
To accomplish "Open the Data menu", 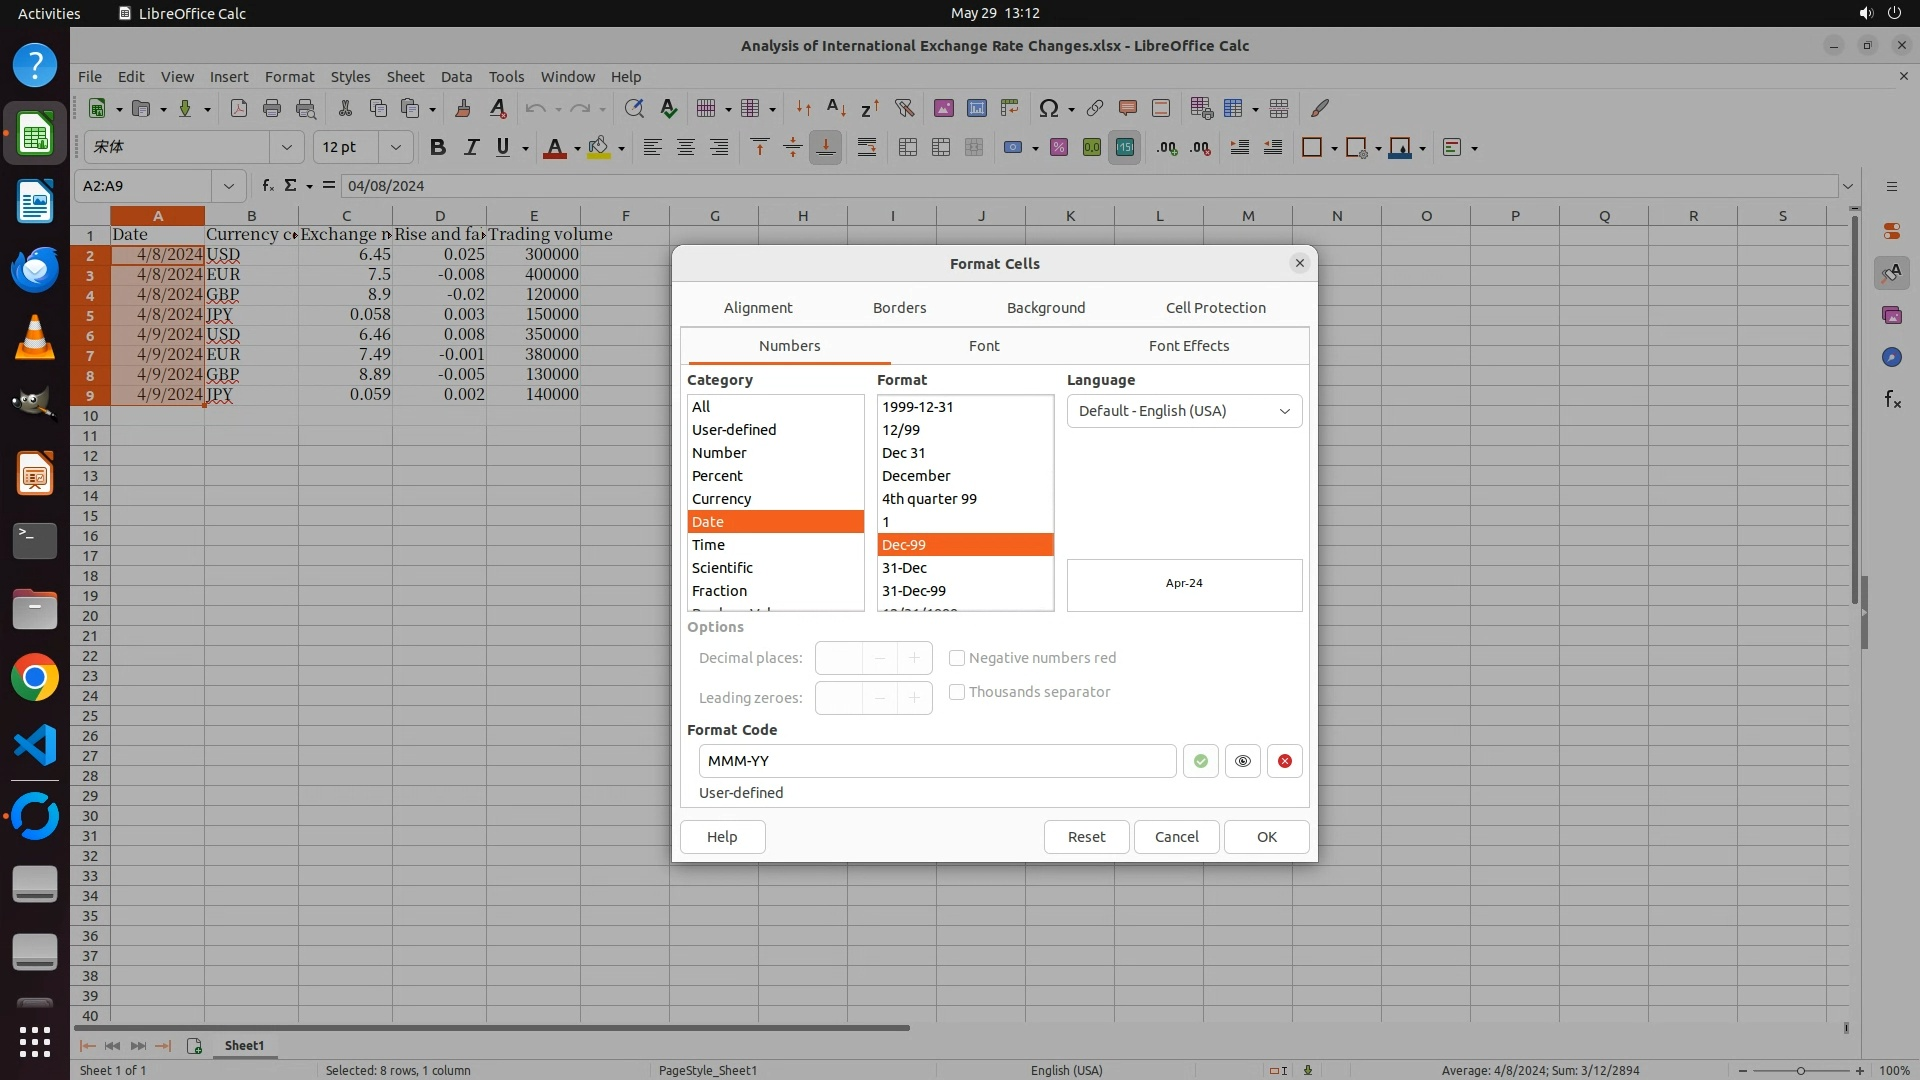I will point(455,77).
